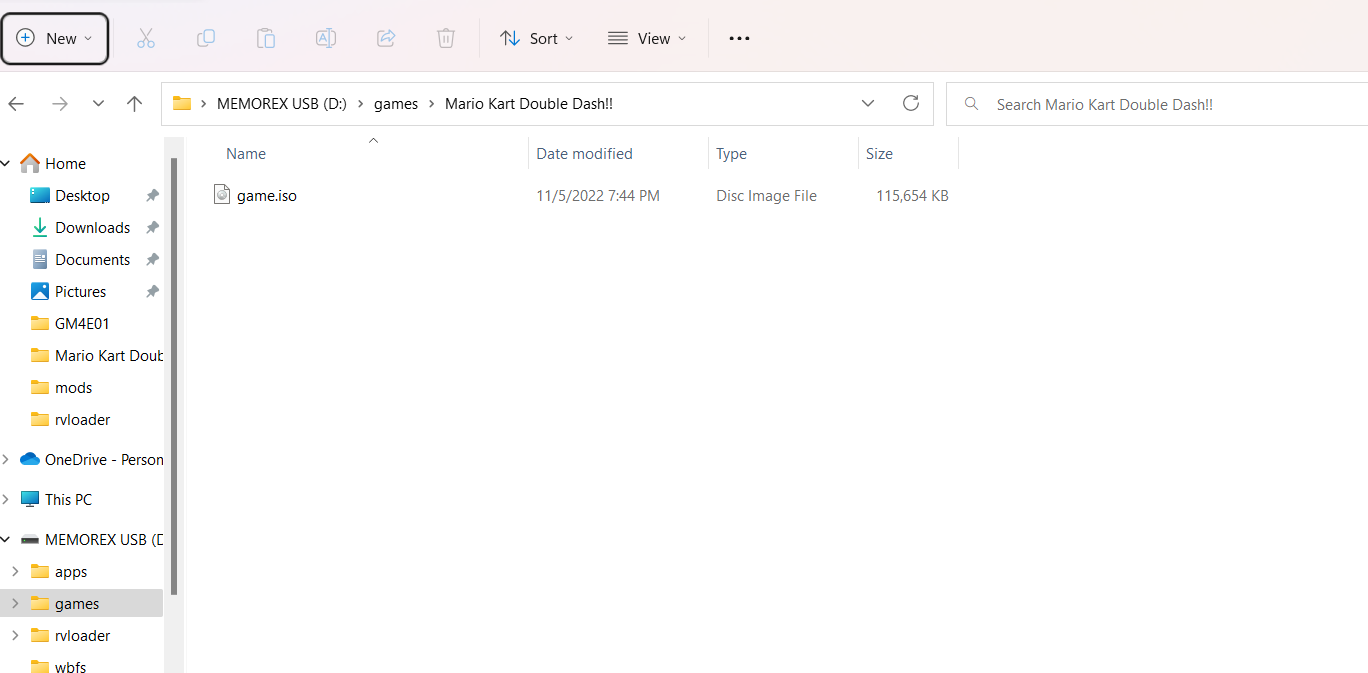Open the View options dropdown
Viewport: 1368px width, 673px height.
[x=647, y=38]
